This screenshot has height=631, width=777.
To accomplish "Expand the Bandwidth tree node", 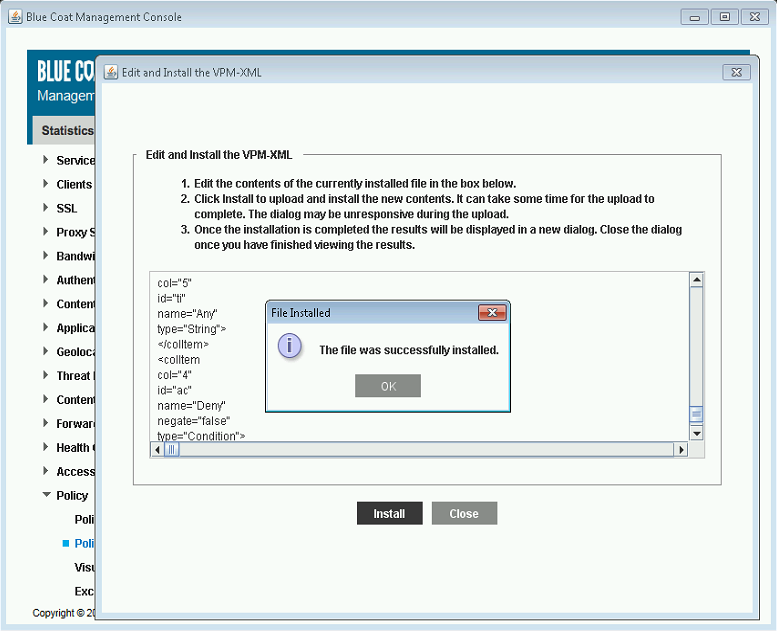I will (x=46, y=255).
